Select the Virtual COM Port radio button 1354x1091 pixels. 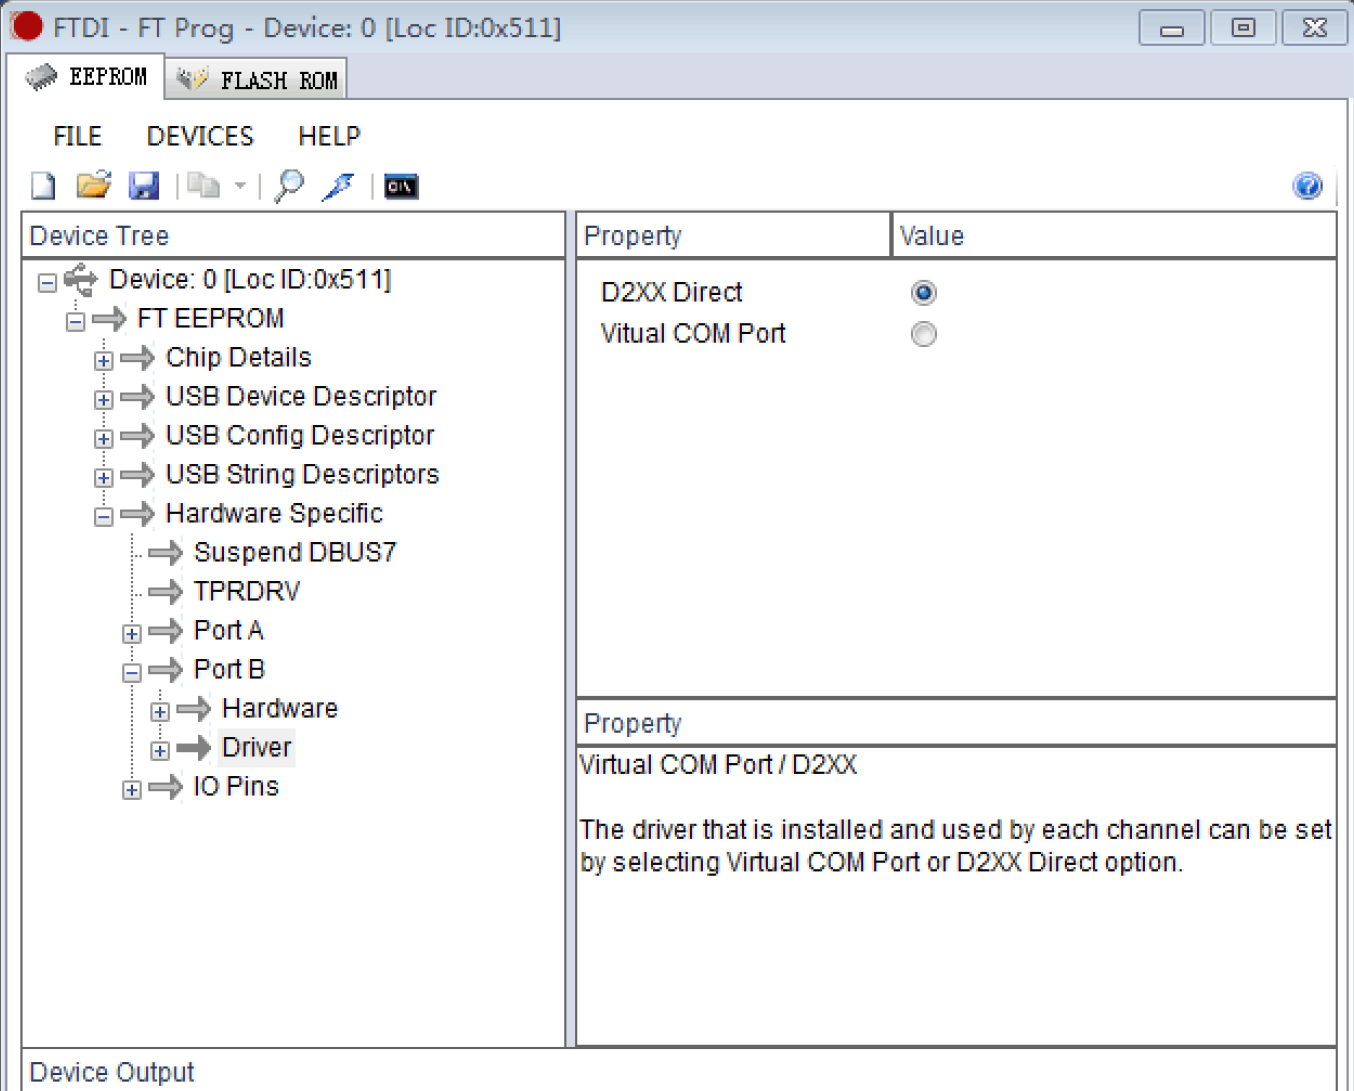[x=923, y=334]
